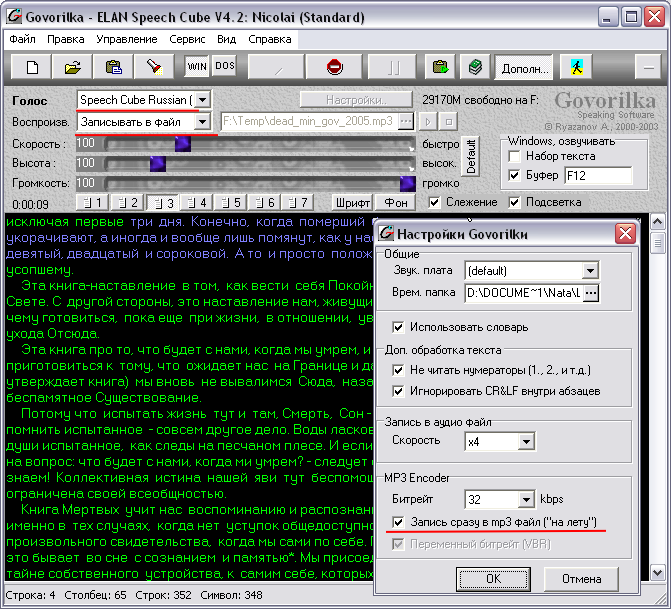
Task: Click the grayed play button in toolbar
Action: pyautogui.click(x=276, y=67)
